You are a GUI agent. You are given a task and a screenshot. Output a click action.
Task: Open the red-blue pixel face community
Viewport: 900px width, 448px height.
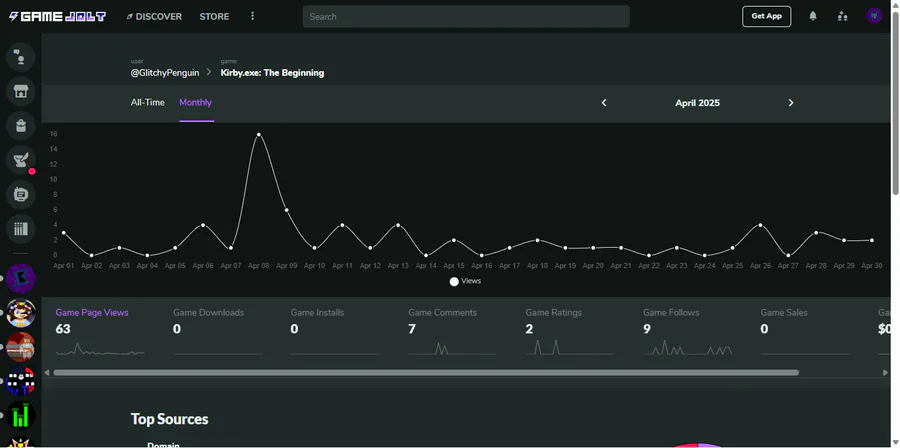[x=21, y=381]
